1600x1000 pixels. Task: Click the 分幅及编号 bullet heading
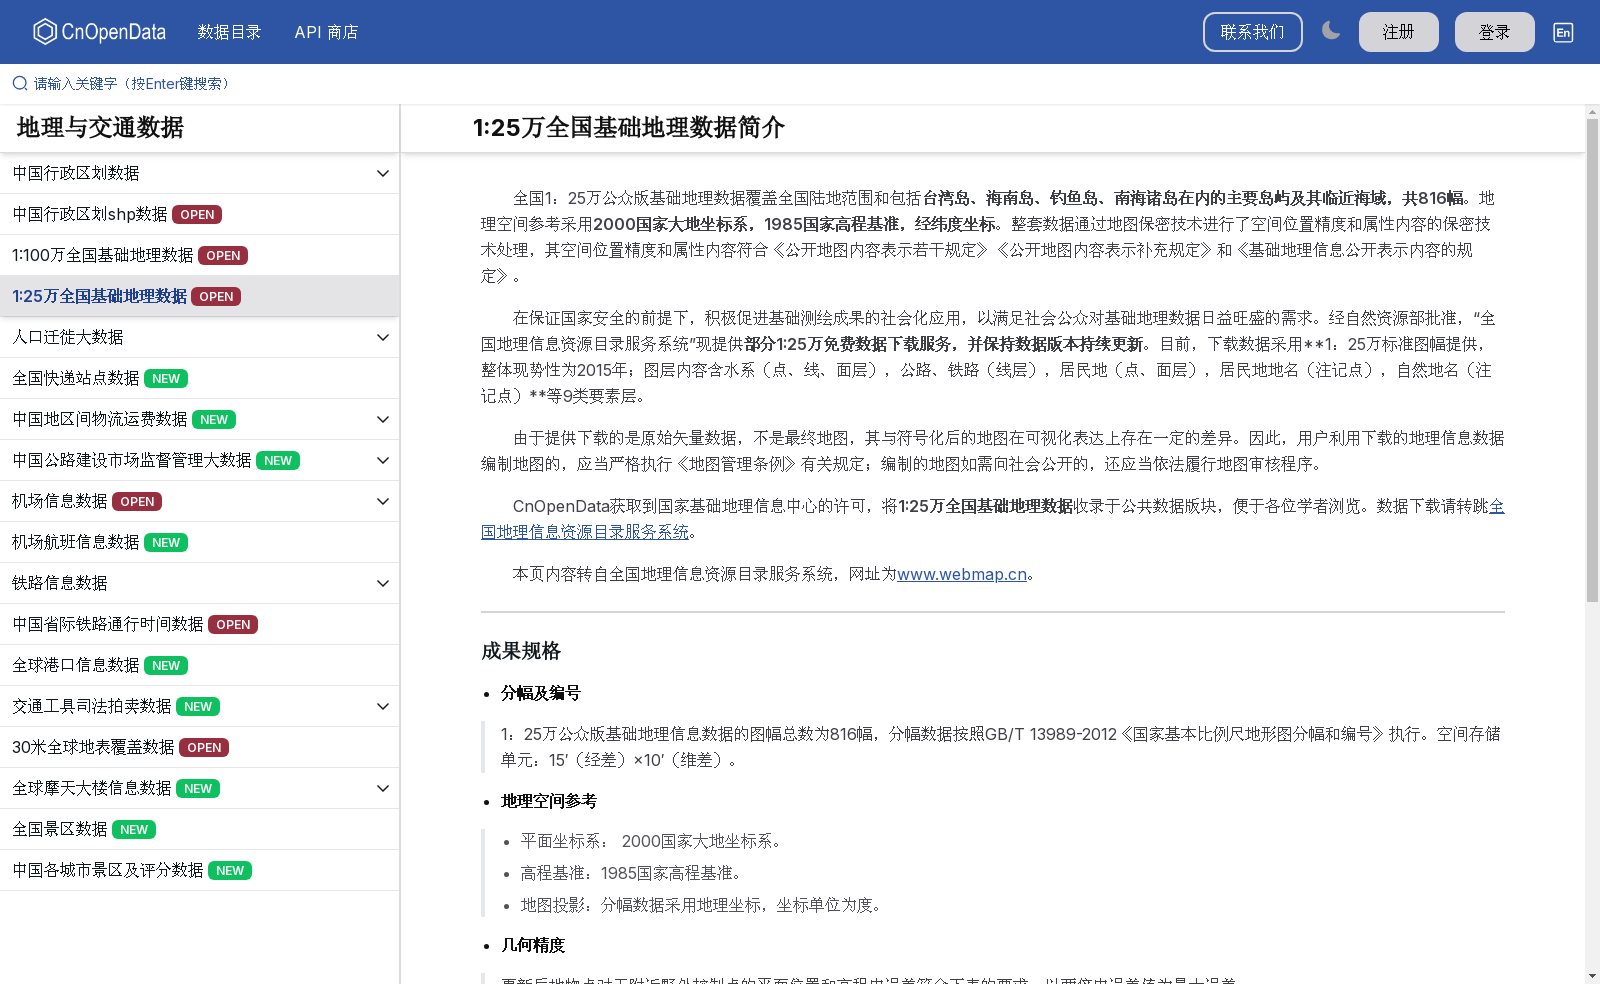(541, 693)
